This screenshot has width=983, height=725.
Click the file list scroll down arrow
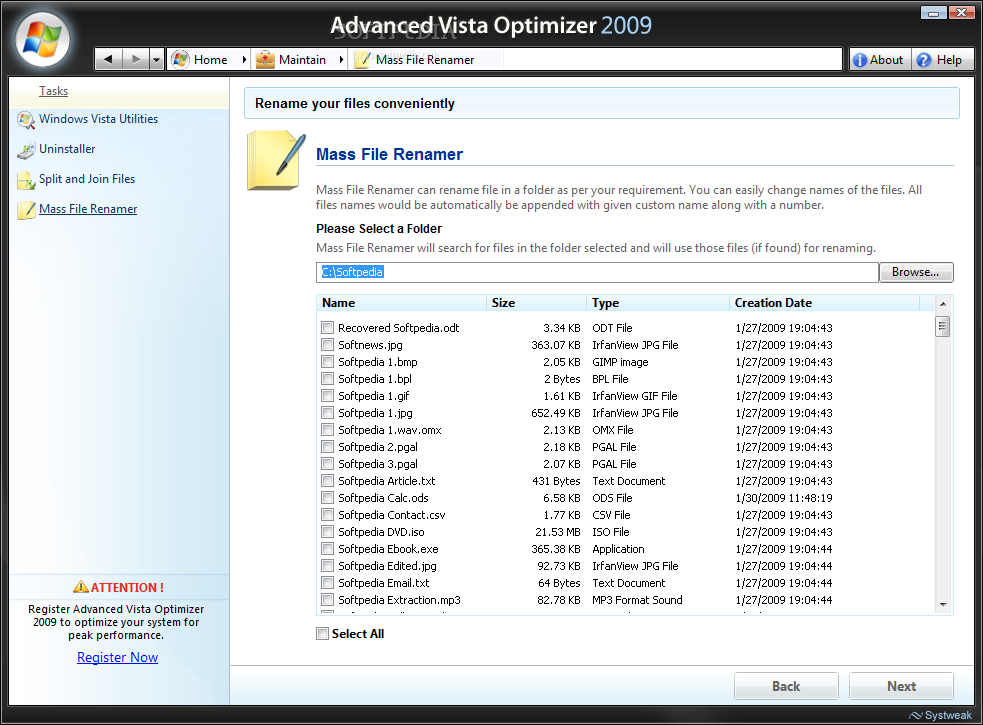942,605
